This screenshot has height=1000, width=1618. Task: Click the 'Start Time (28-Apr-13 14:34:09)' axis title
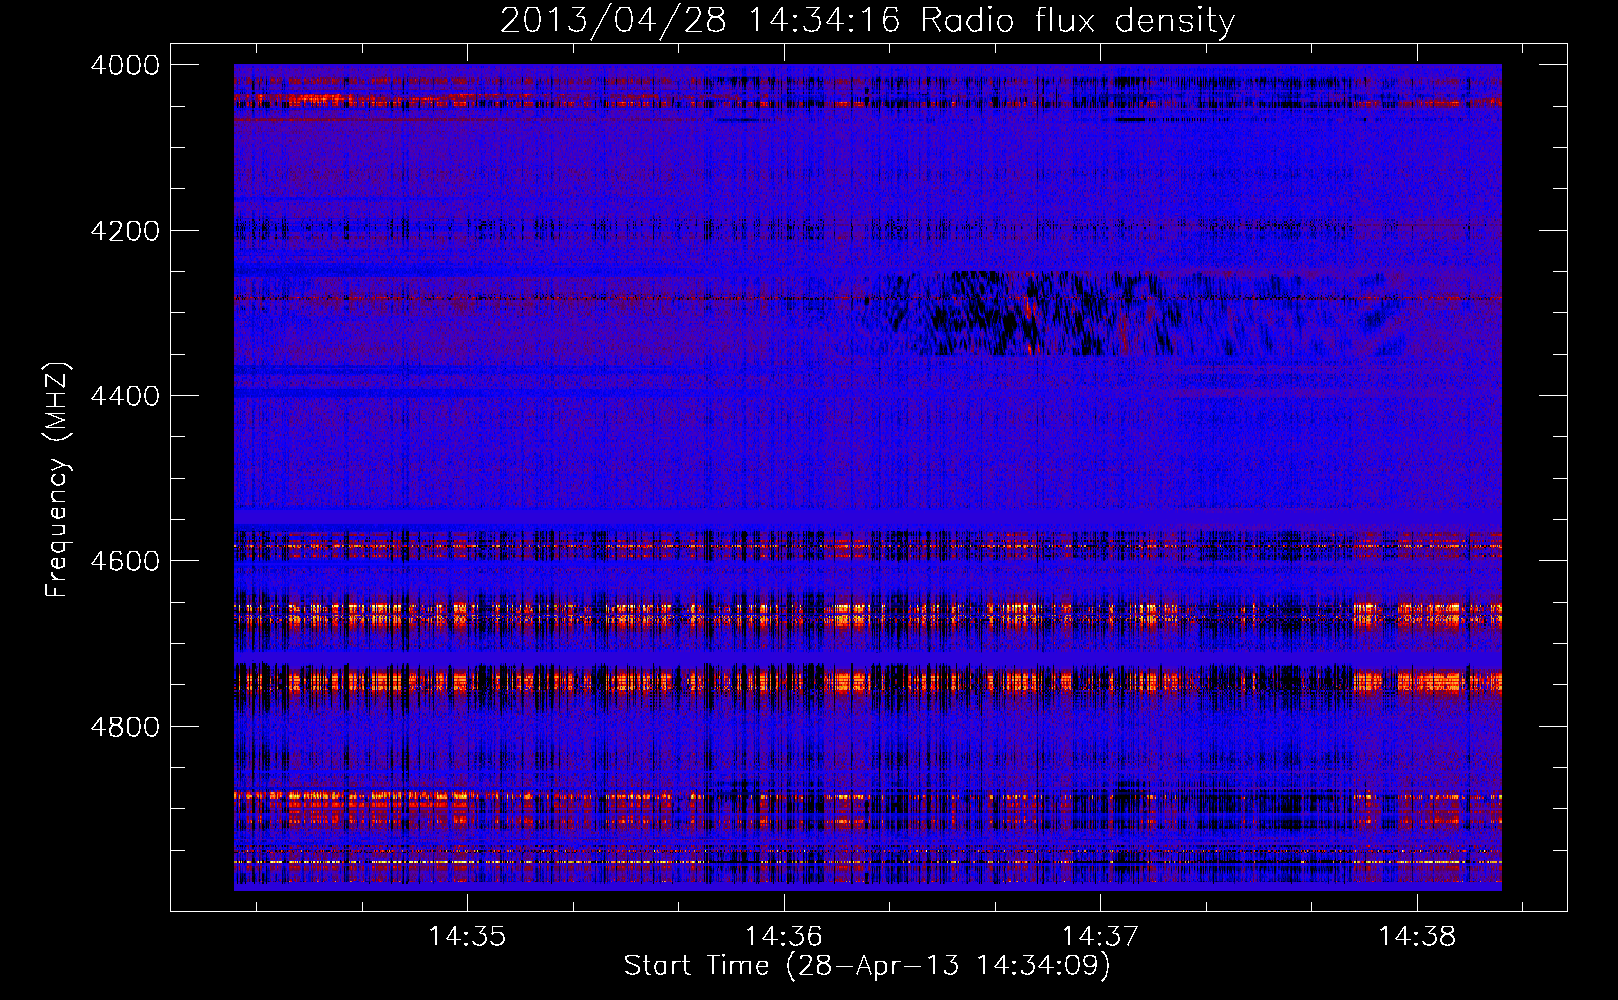(867, 966)
